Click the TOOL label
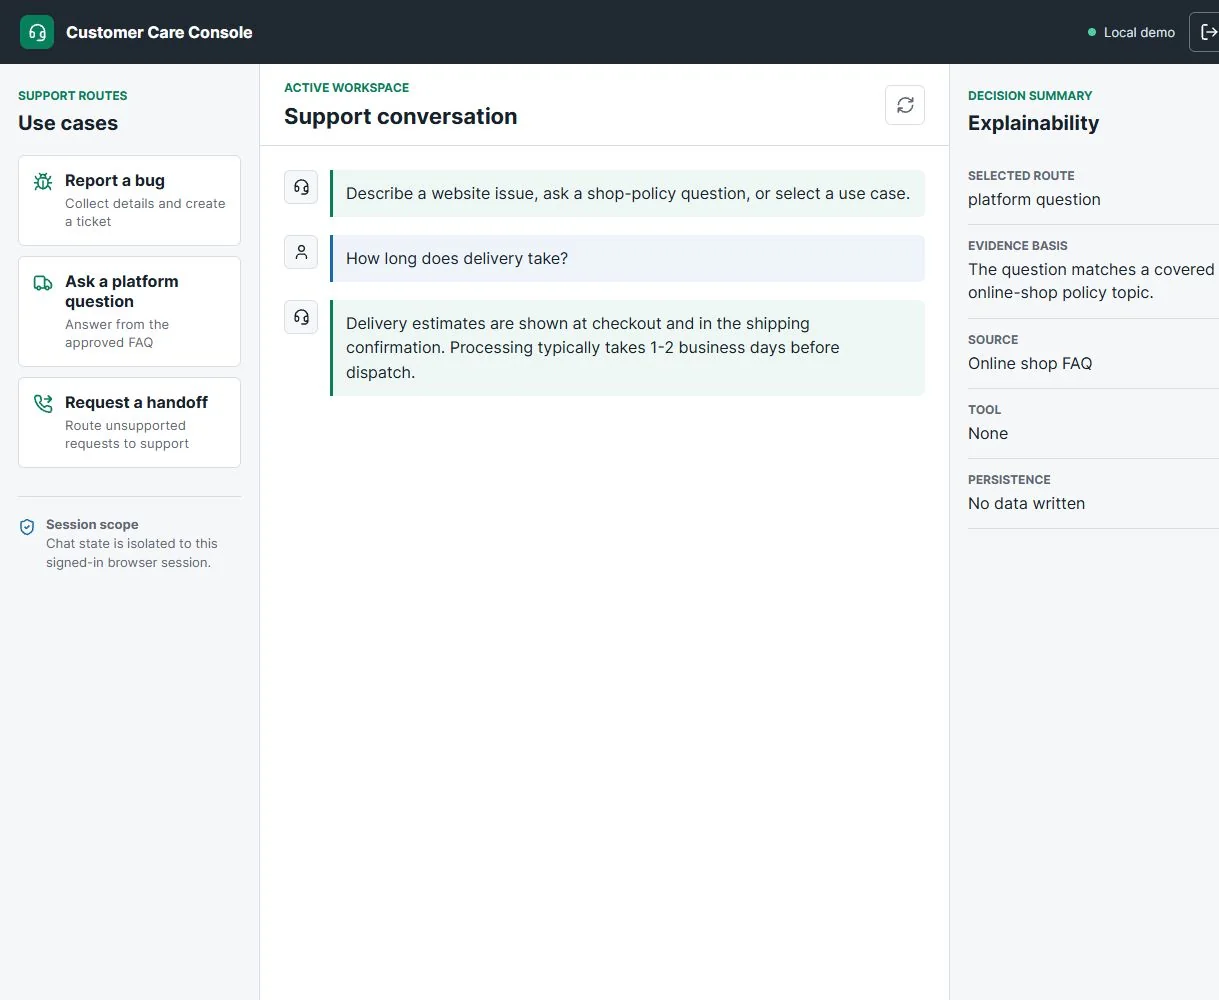1219x1000 pixels. (984, 410)
